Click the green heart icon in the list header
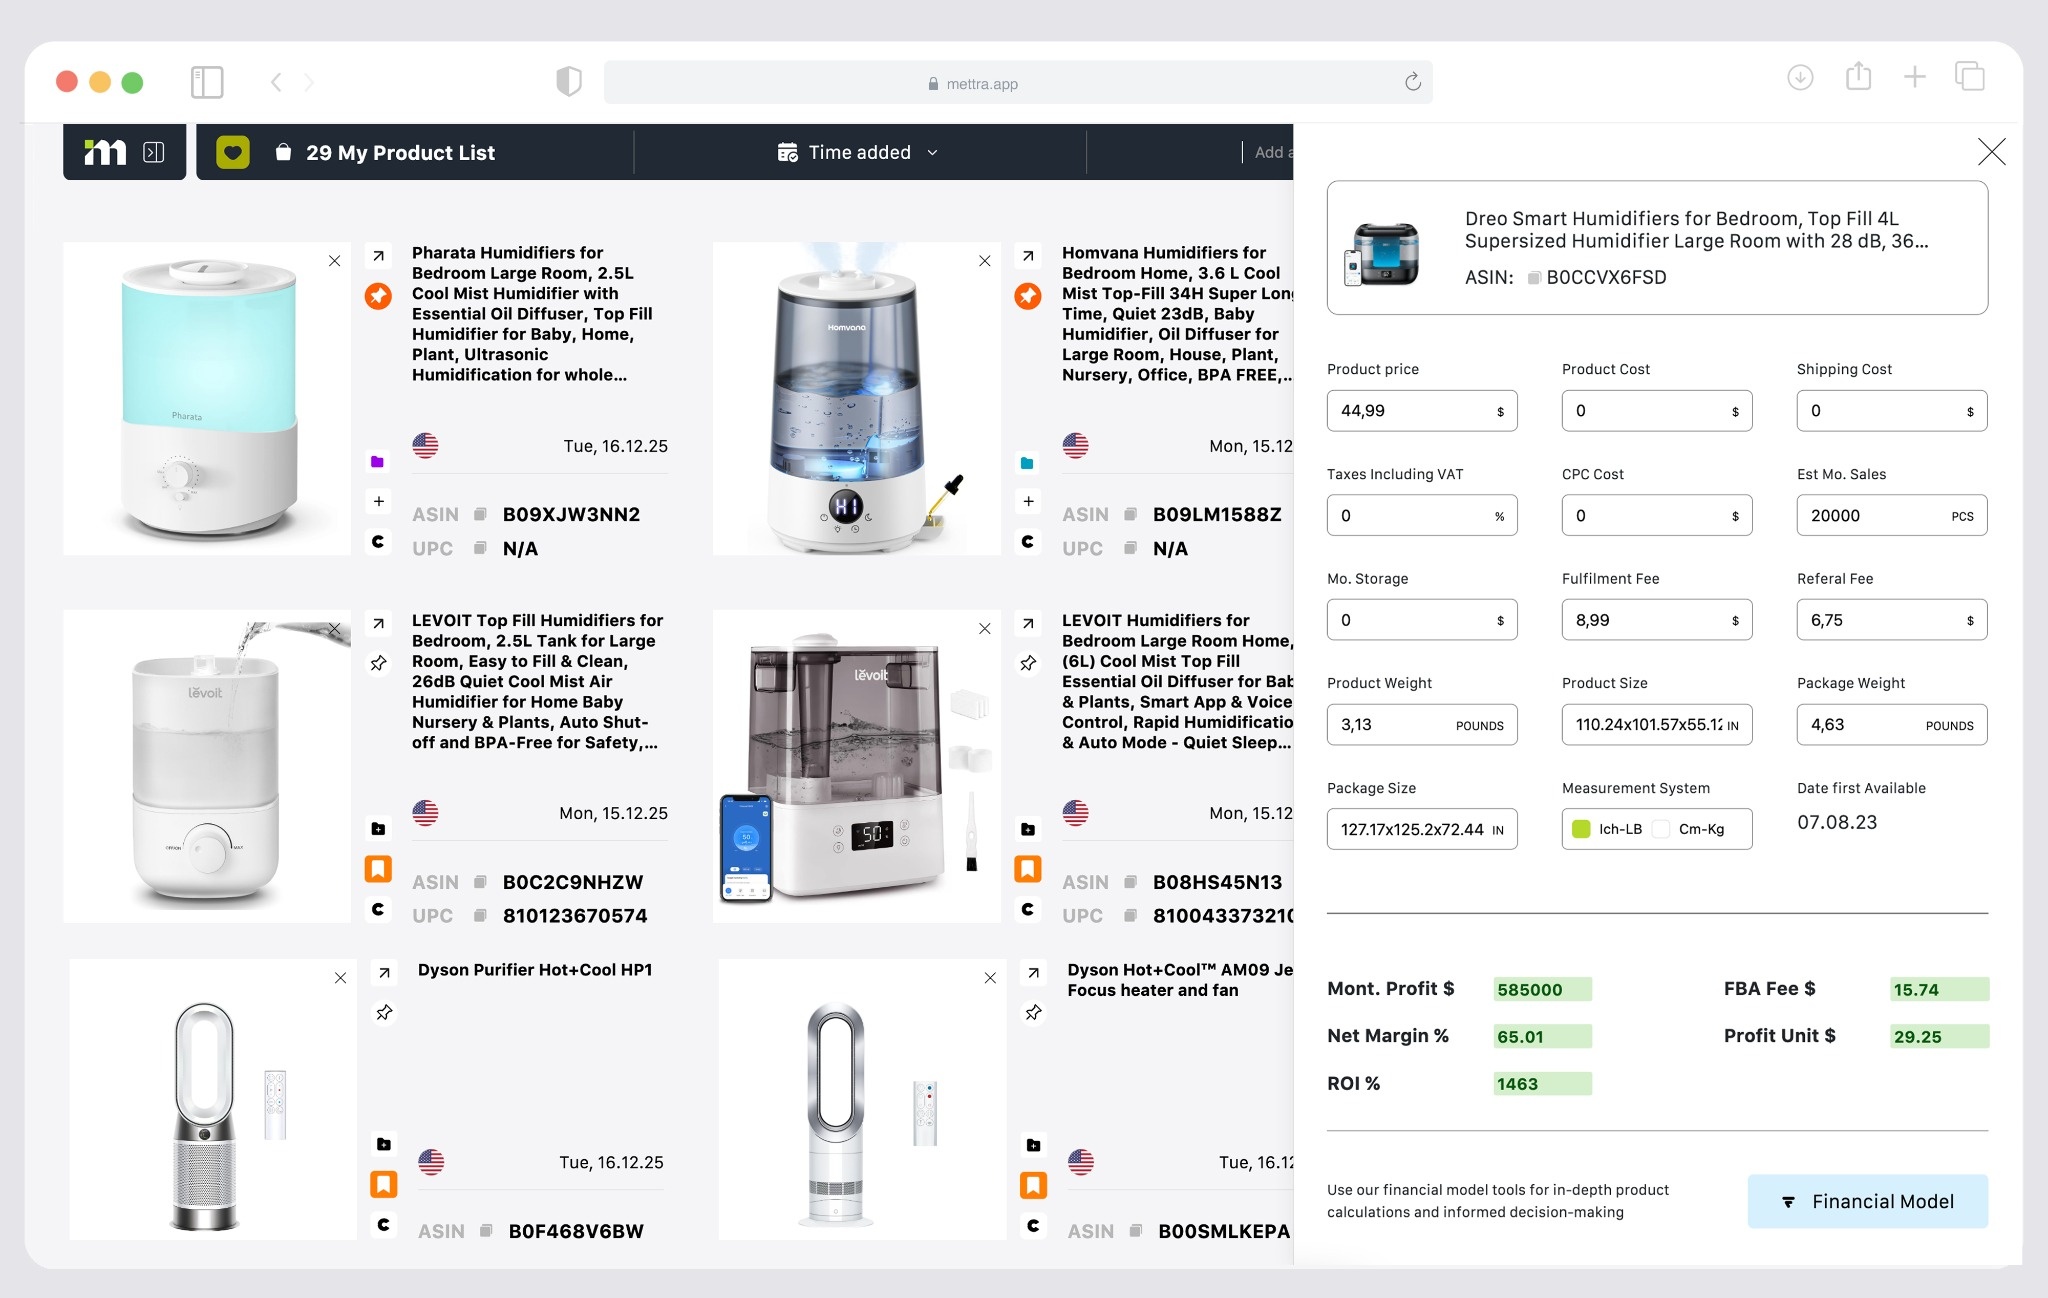Screen dimensions: 2048x1298 point(233,152)
